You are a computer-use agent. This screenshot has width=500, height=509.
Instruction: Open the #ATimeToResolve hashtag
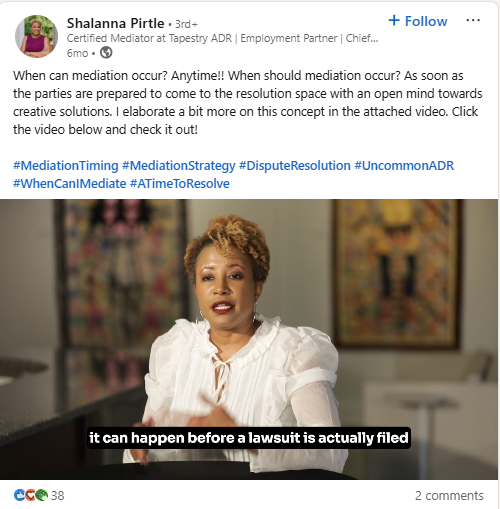coord(180,184)
